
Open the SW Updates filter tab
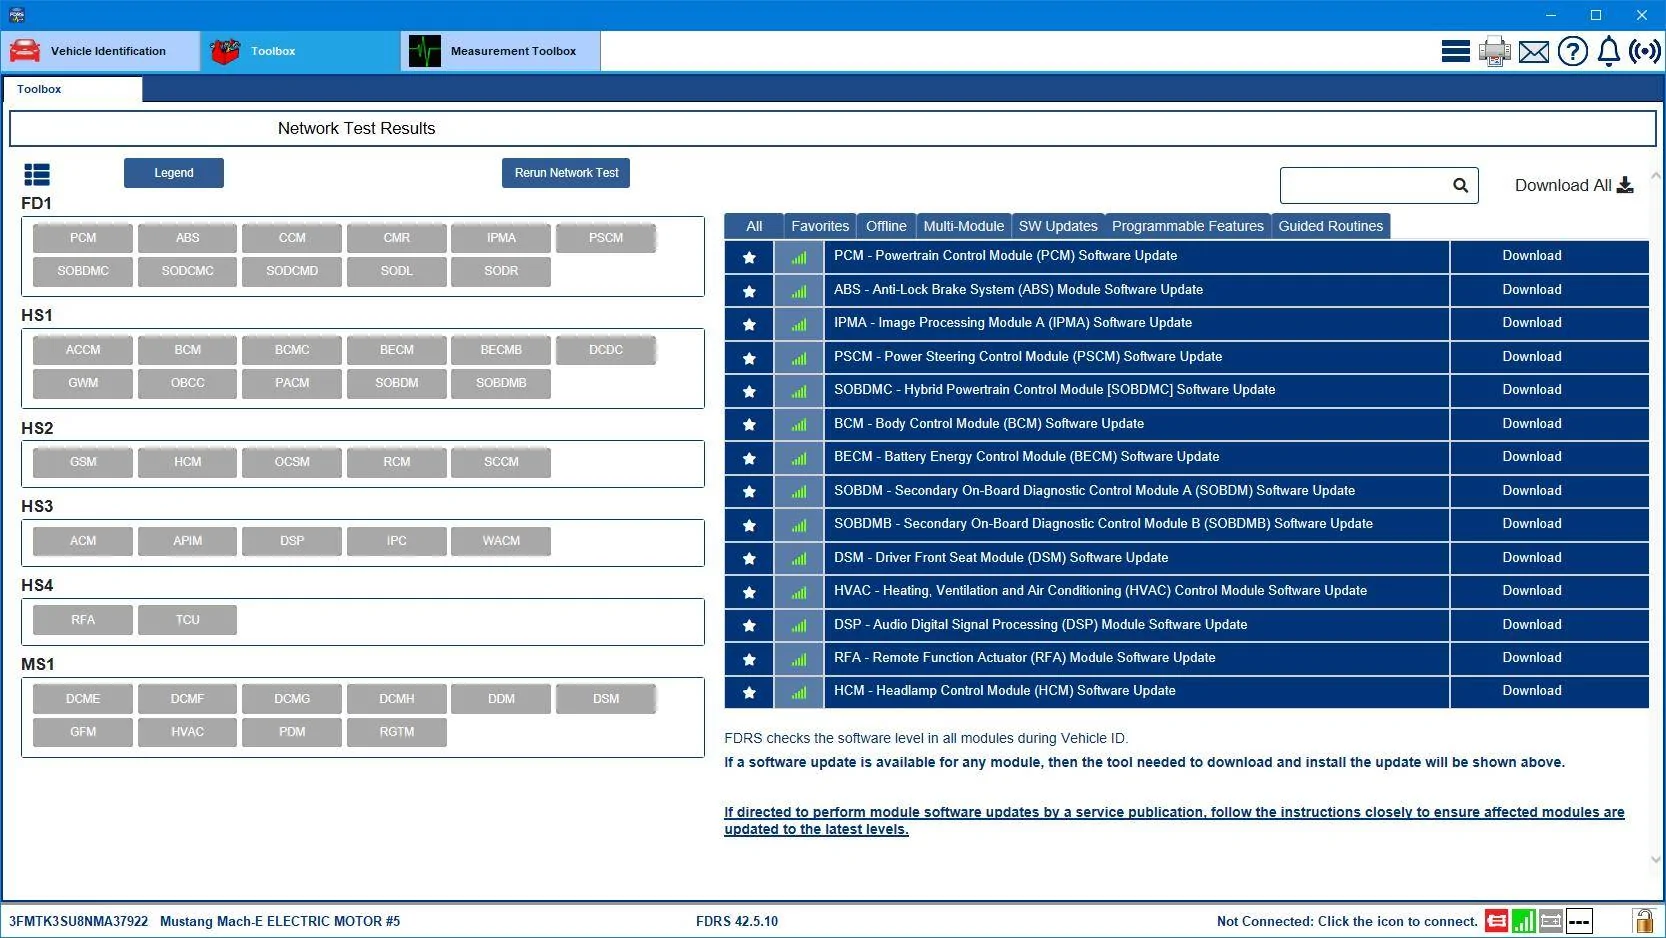pyautogui.click(x=1058, y=226)
